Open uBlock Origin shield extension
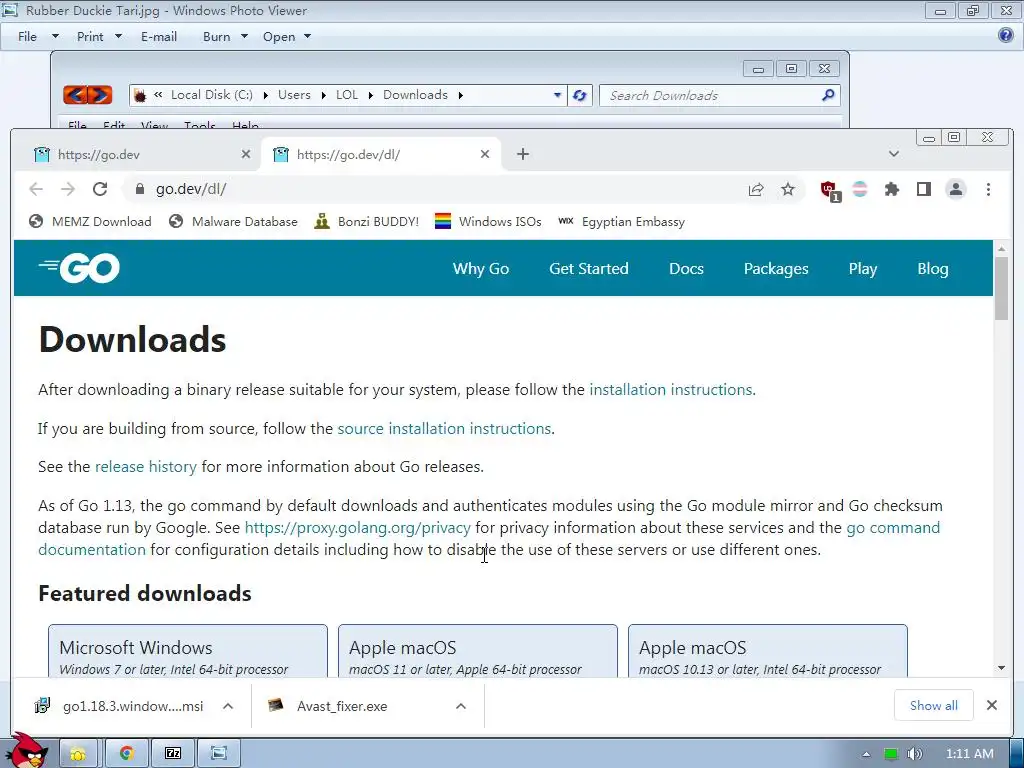Image resolution: width=1024 pixels, height=768 pixels. point(830,191)
